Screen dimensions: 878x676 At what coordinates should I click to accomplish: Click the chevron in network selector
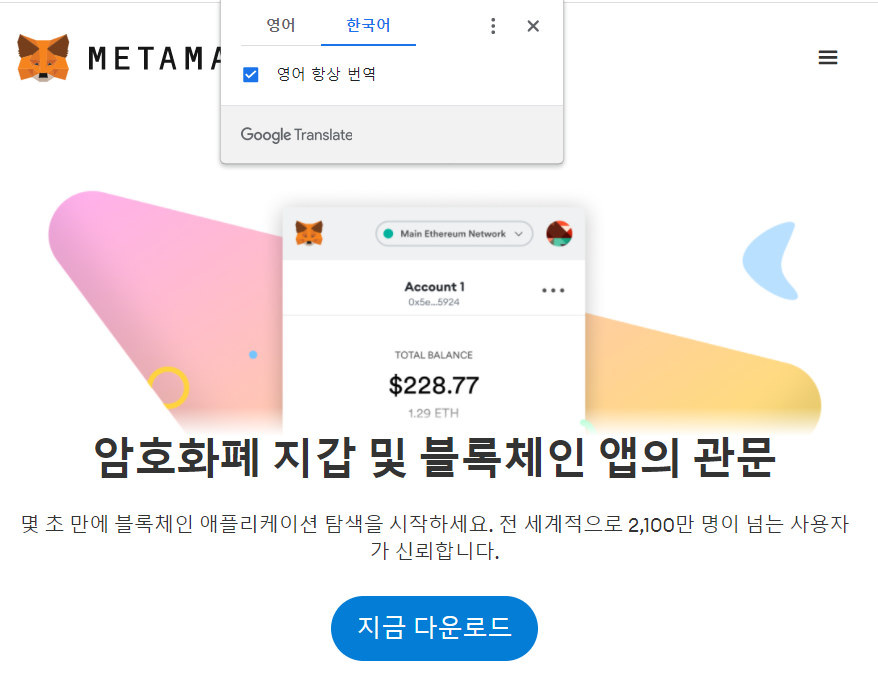click(x=519, y=234)
